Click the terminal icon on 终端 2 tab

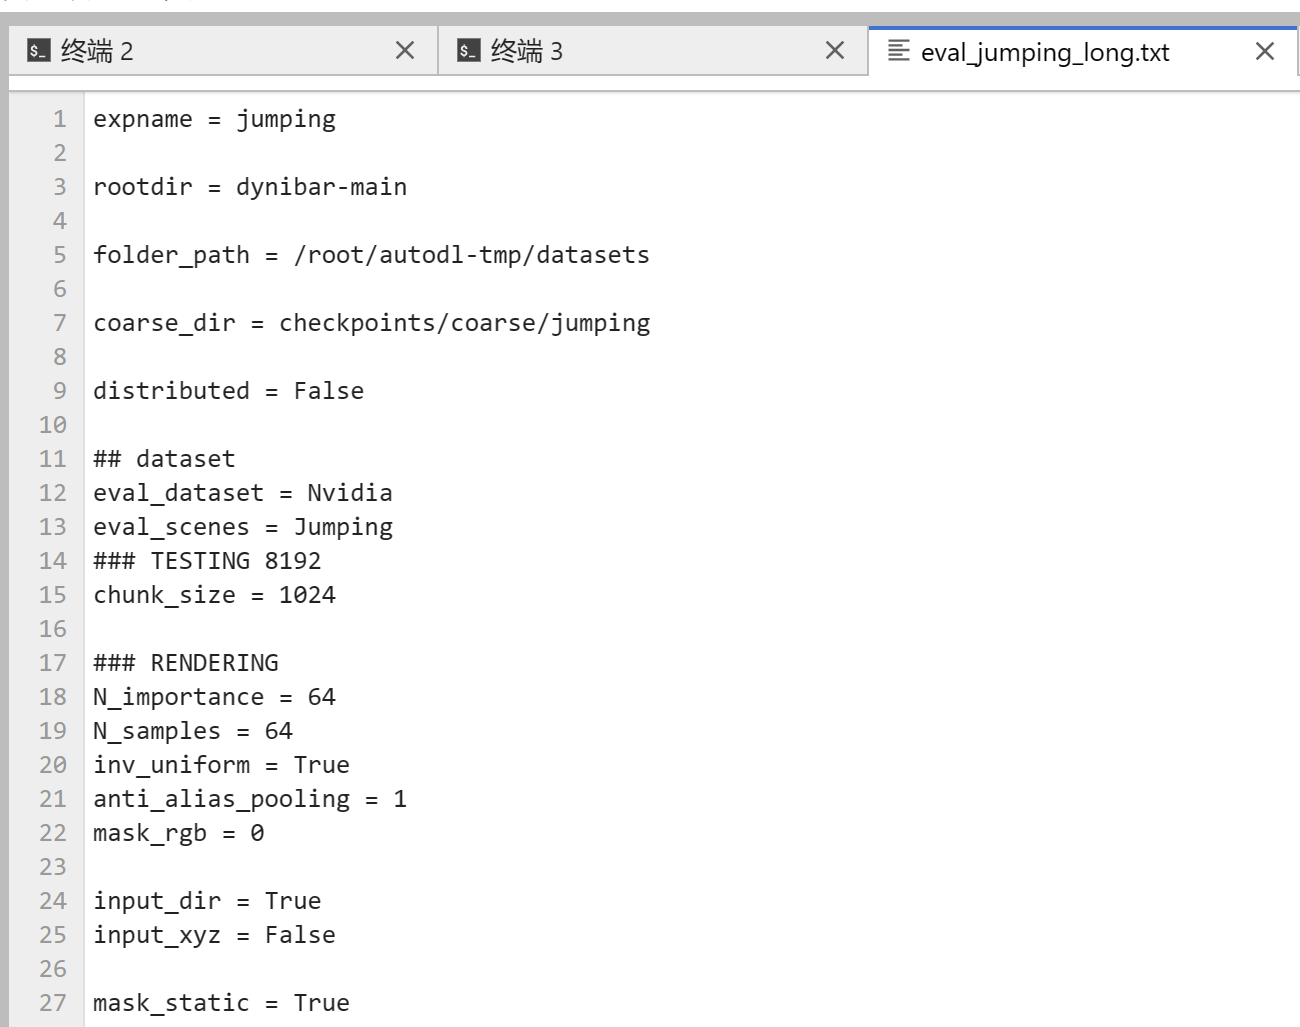[36, 51]
